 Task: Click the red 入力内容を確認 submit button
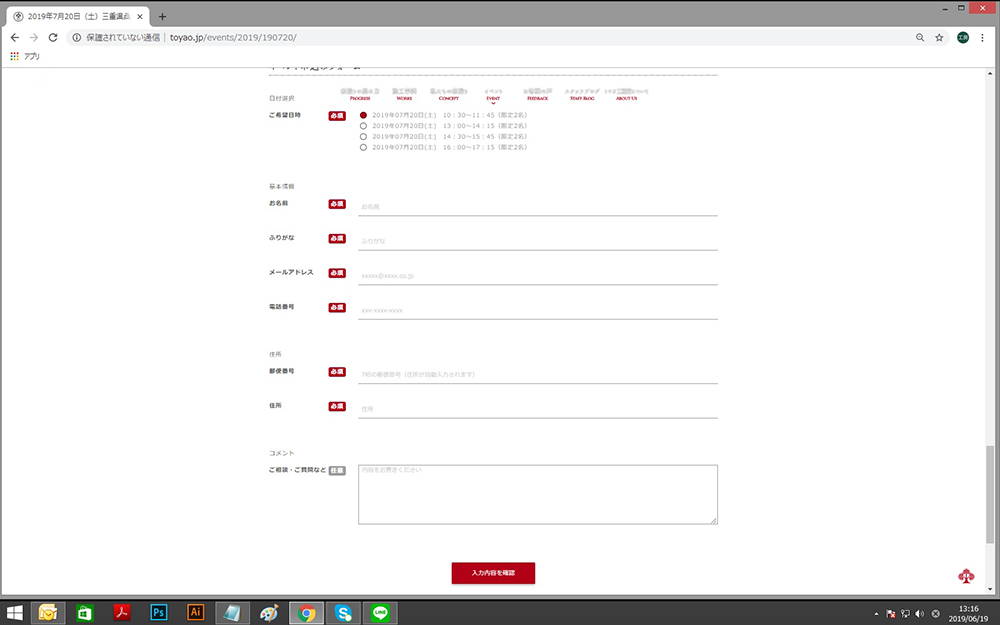click(x=493, y=573)
